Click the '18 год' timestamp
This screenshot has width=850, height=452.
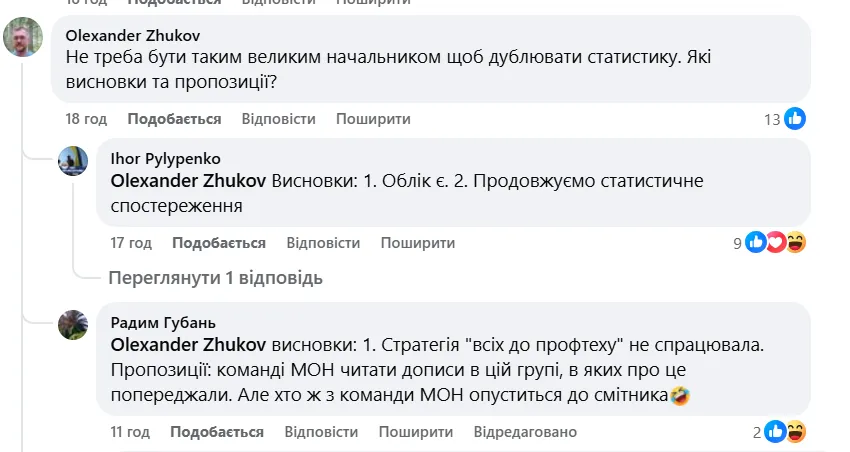(x=86, y=119)
